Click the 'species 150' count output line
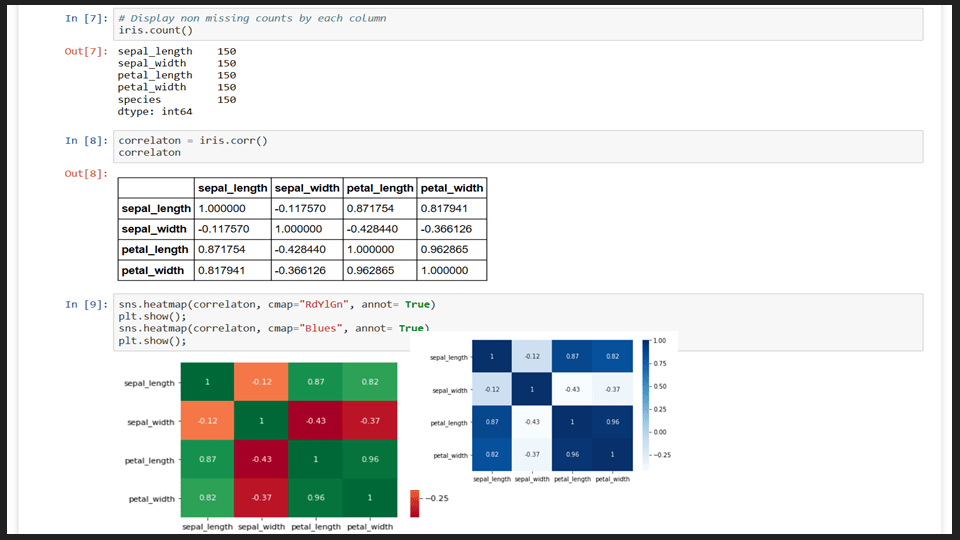 coord(177,100)
